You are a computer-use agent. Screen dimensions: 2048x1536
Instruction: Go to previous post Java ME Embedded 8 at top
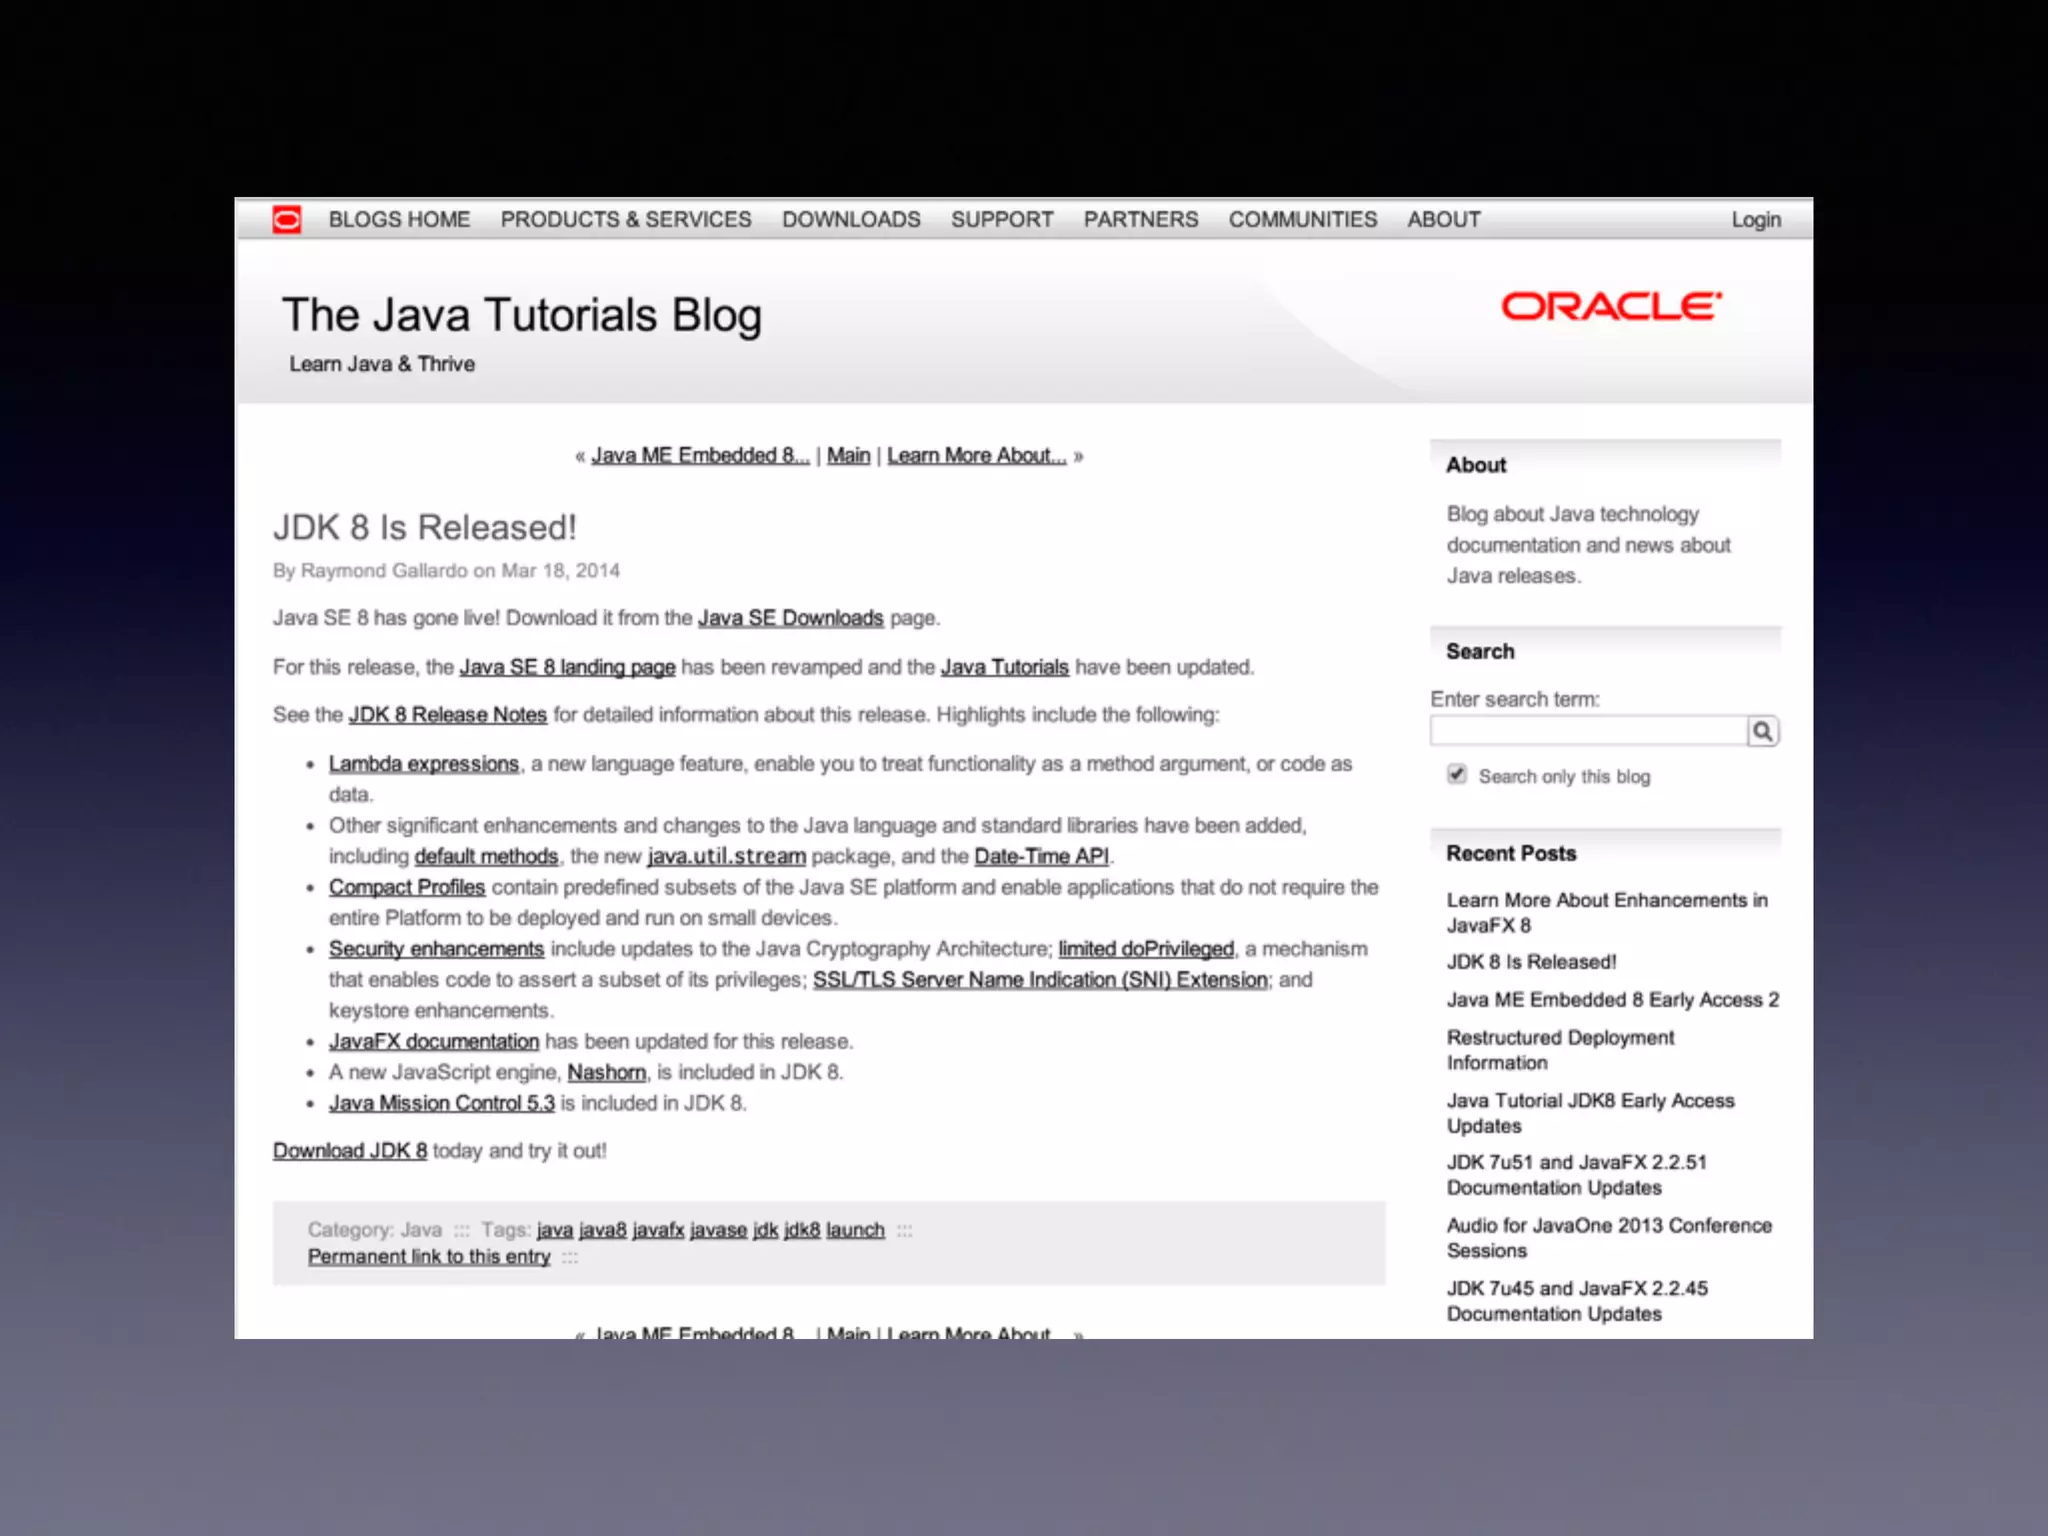[x=700, y=456]
